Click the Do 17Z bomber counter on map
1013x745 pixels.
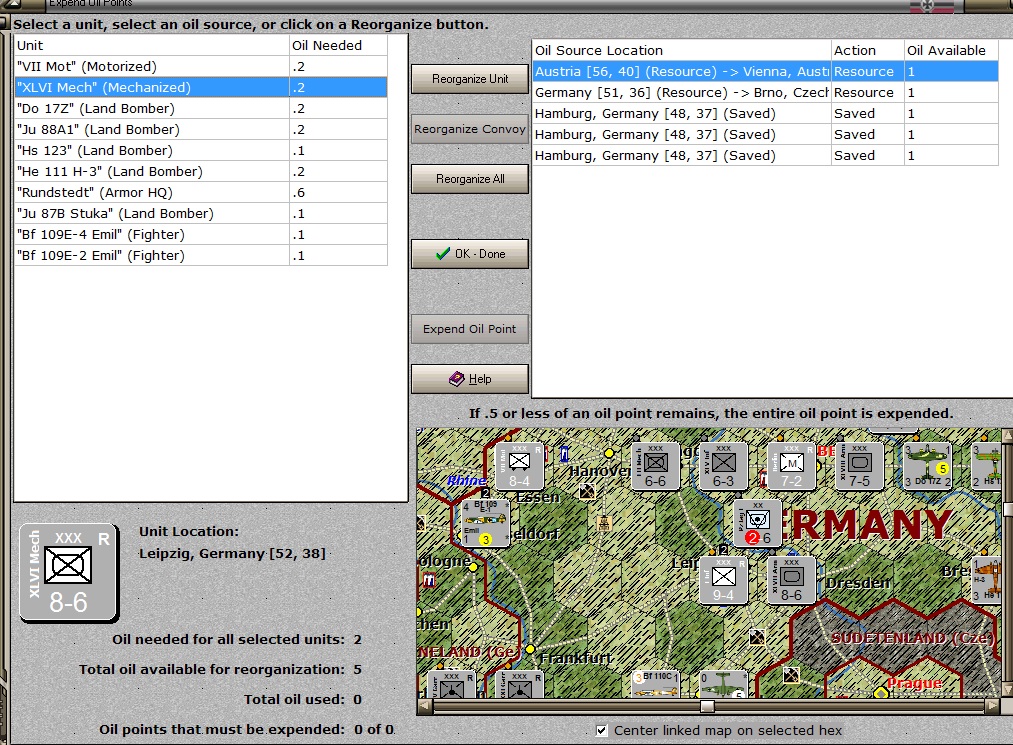click(928, 467)
